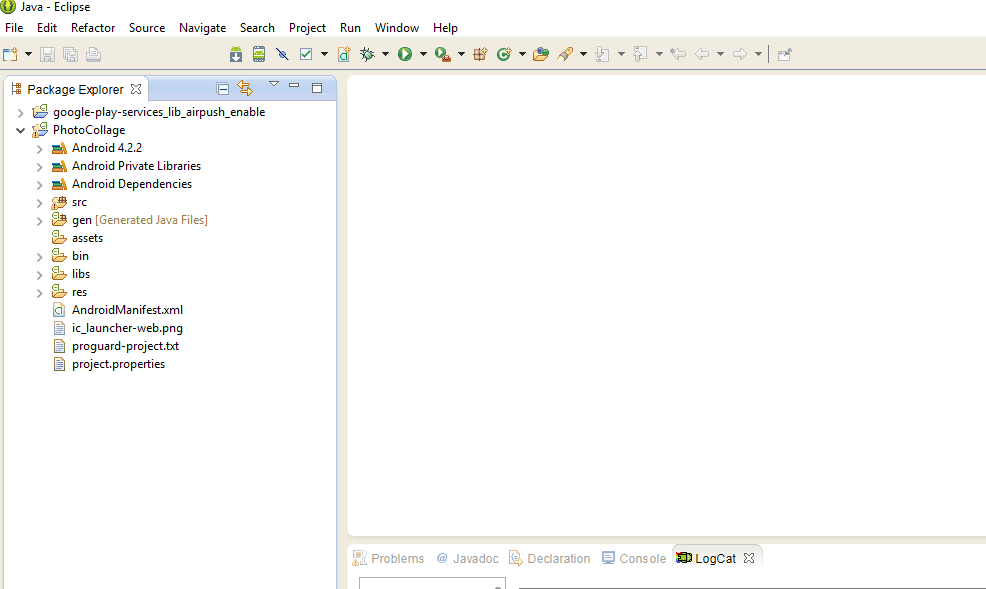Collapse the PhotoCollage project tree

click(x=20, y=130)
